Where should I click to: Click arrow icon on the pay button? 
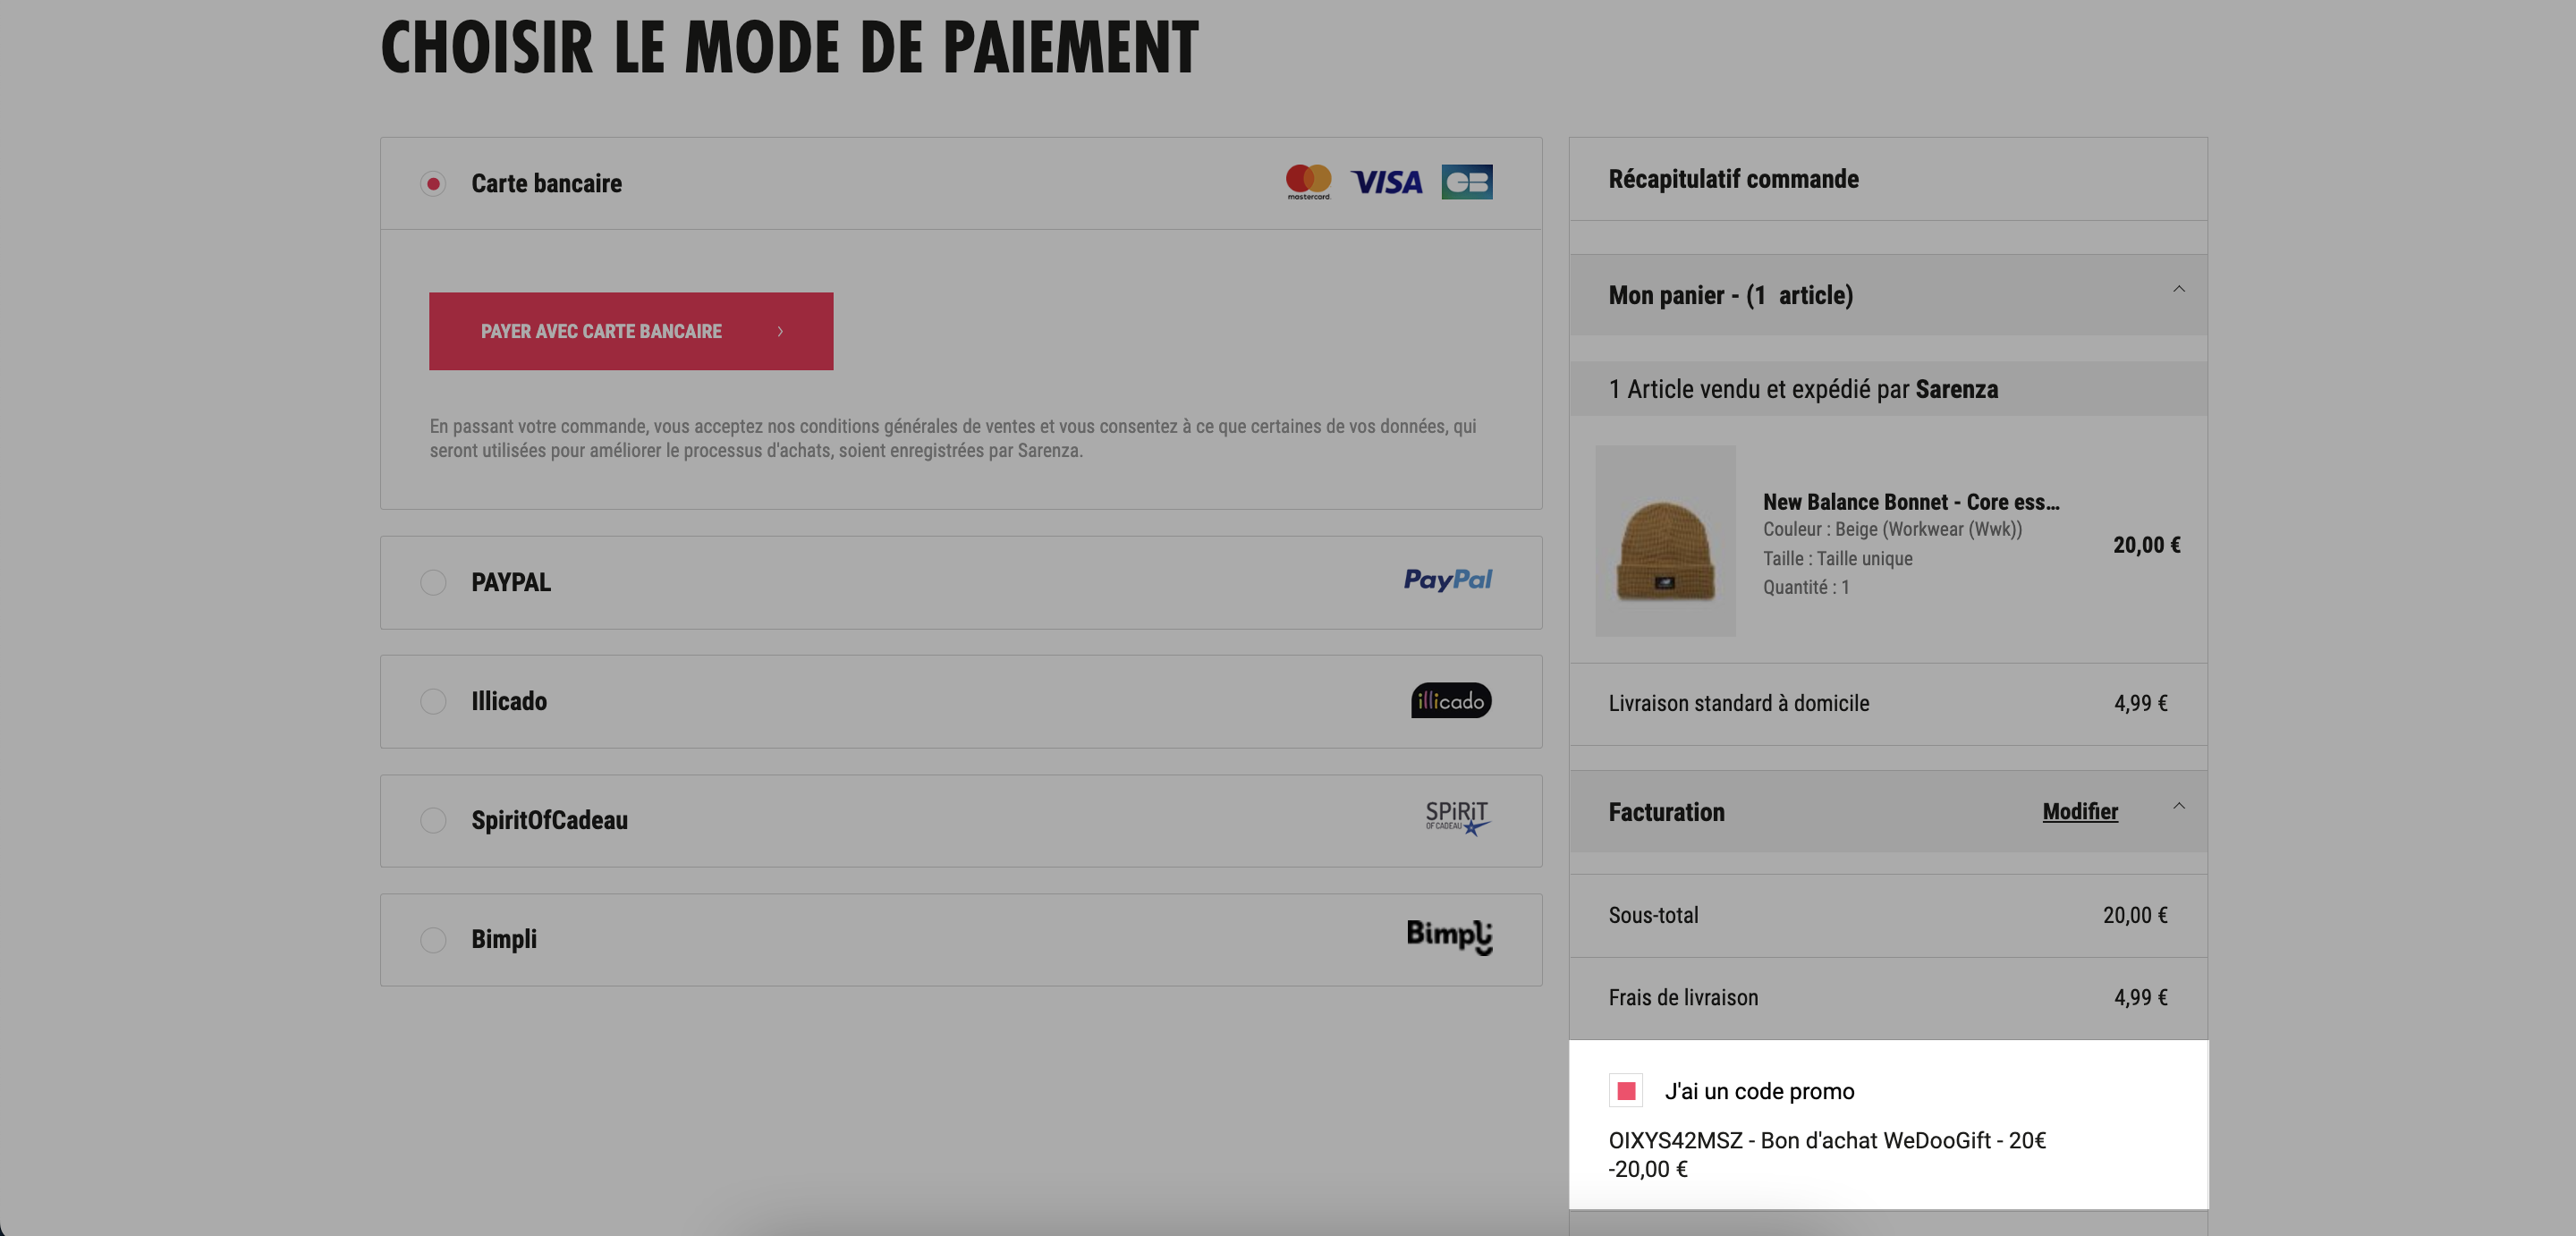(x=780, y=331)
